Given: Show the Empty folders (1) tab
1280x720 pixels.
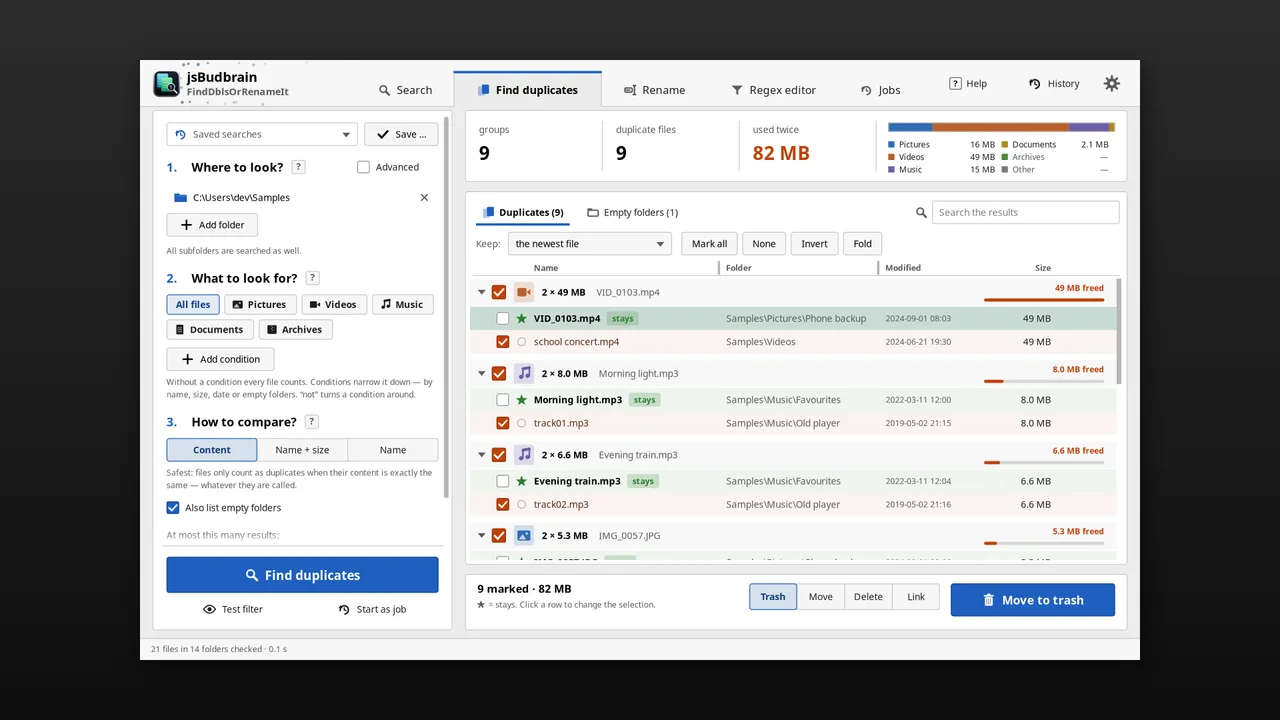Looking at the screenshot, I should click(x=633, y=213).
